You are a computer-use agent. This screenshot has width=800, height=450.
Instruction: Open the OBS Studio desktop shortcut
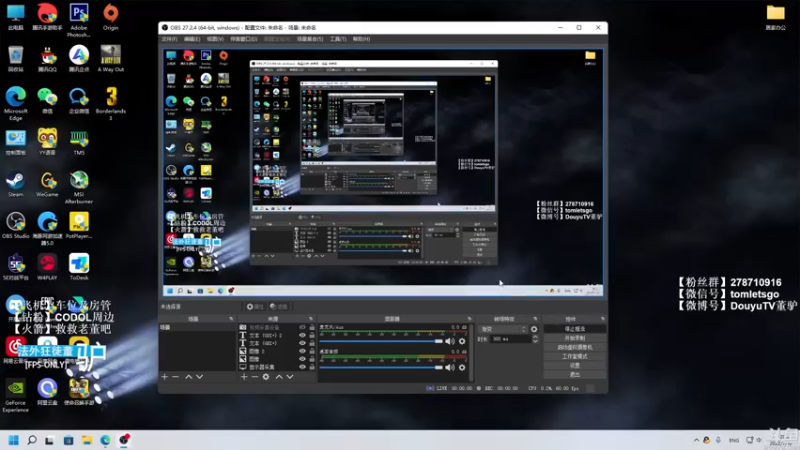(15, 225)
